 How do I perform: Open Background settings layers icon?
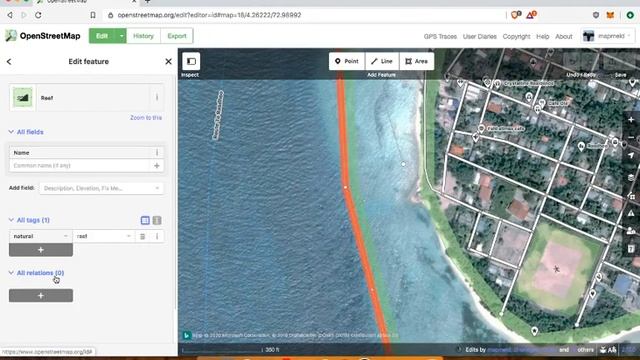click(631, 177)
